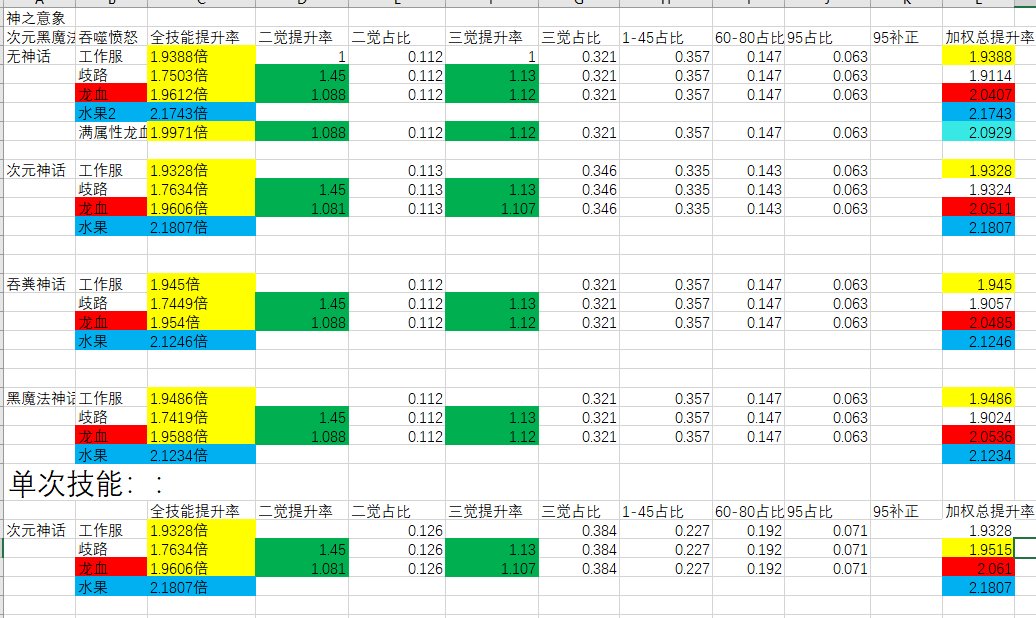1036x618 pixels.
Task: Select the 0.126 cell in the 2.061 row
Action: [x=397, y=568]
